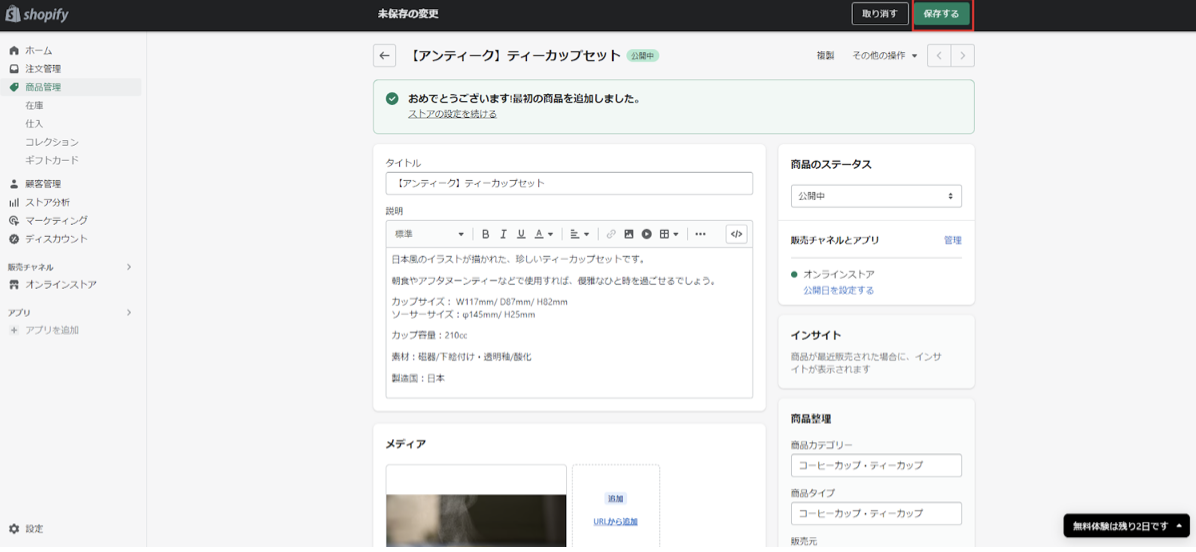Viewport: 1196px width, 552px height.
Task: Open more options ellipsis in editor toolbar
Action: coord(700,234)
